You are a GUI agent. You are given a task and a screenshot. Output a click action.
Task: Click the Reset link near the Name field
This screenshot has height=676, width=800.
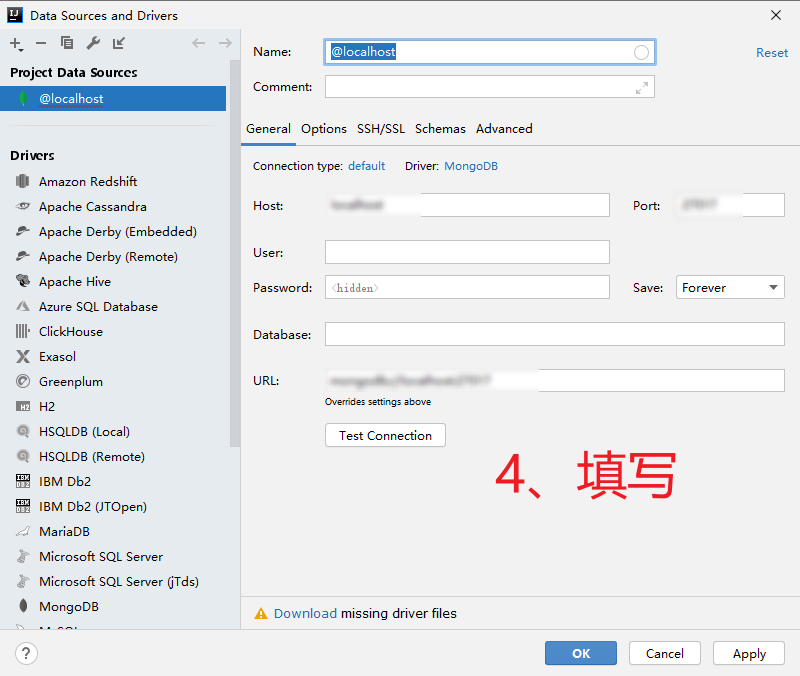click(x=772, y=52)
